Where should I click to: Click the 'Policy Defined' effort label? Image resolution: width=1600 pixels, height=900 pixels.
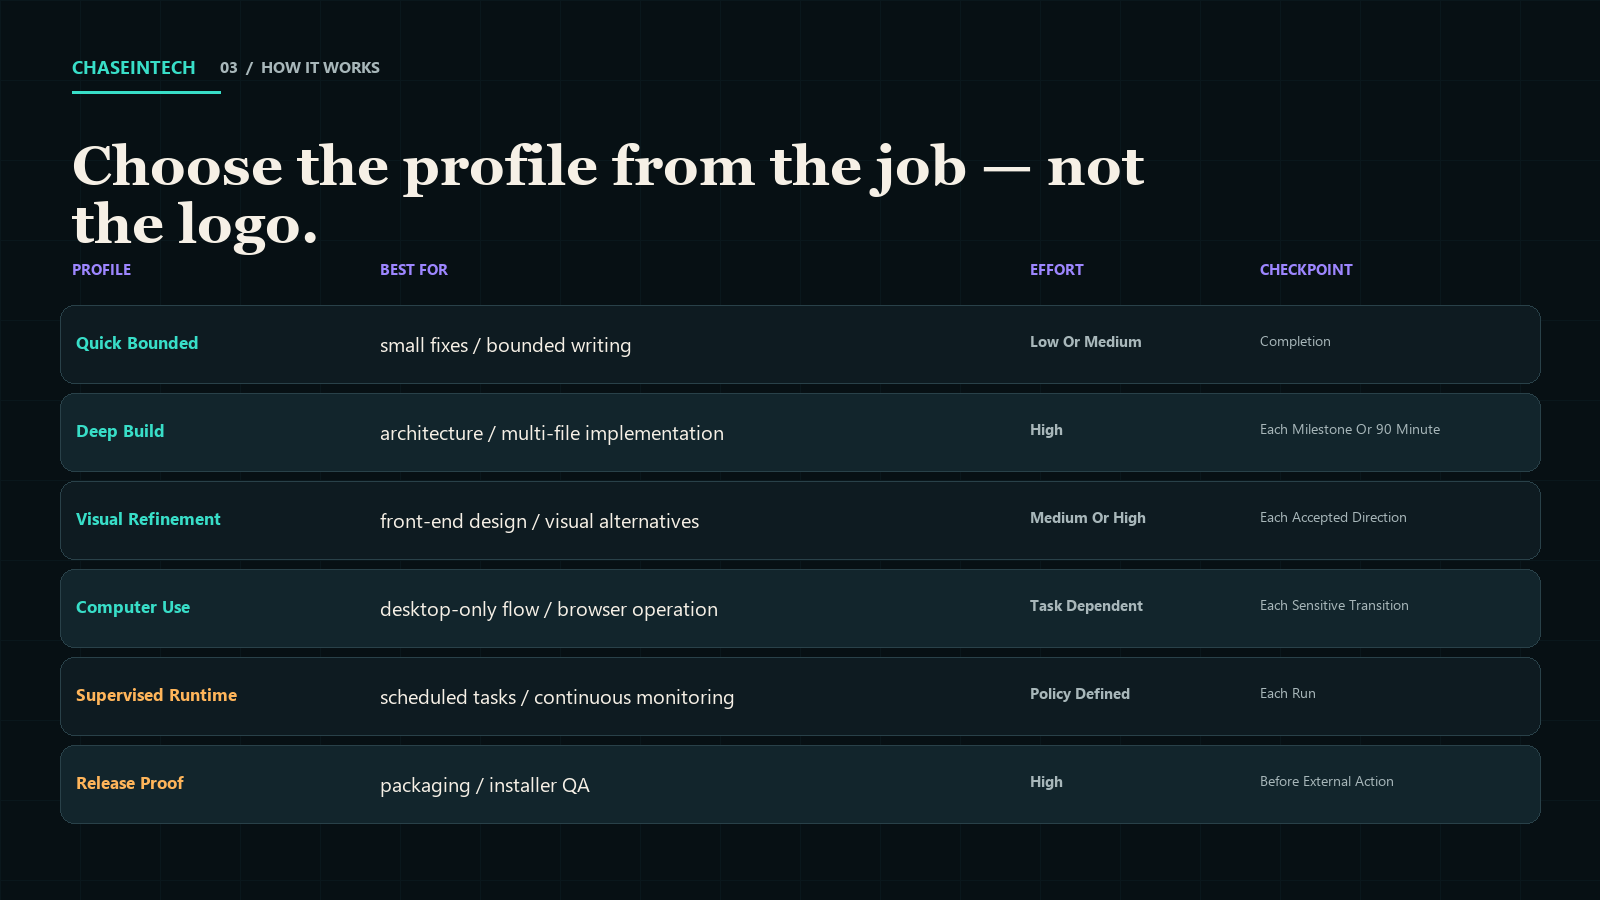pyautogui.click(x=1080, y=694)
